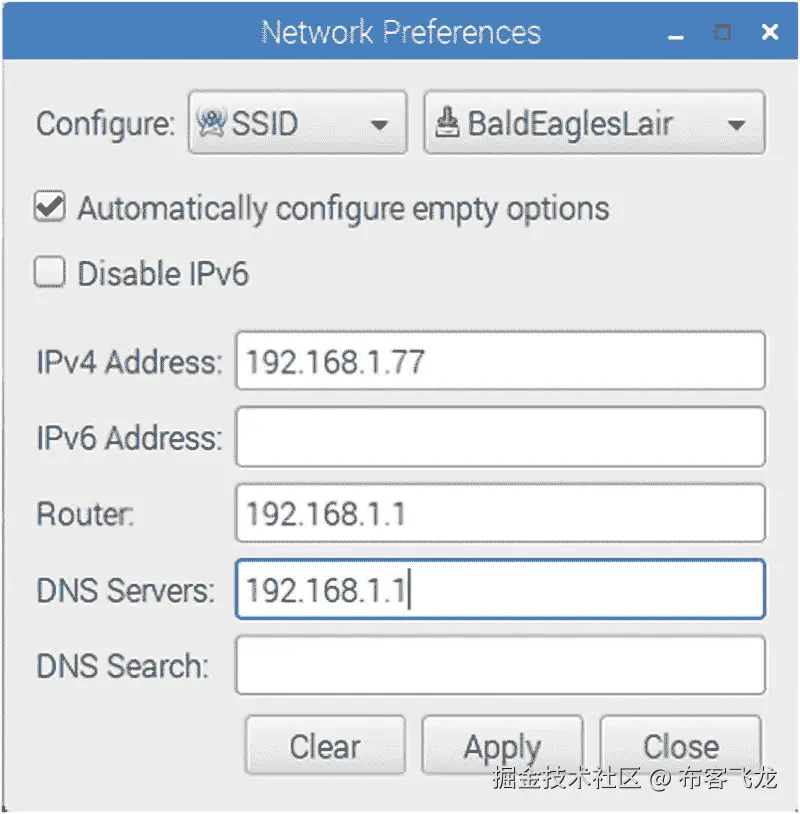800x814 pixels.
Task: Place cursor in the DNS Servers field
Action: [500, 590]
